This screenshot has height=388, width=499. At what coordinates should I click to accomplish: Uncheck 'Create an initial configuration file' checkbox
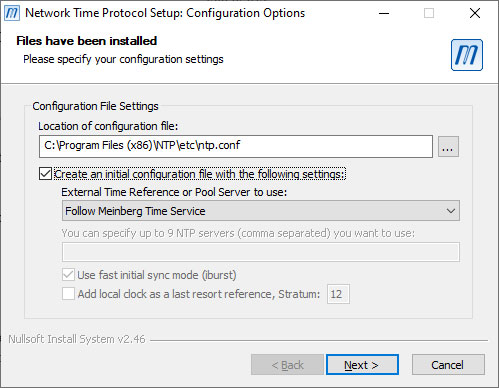click(x=45, y=174)
